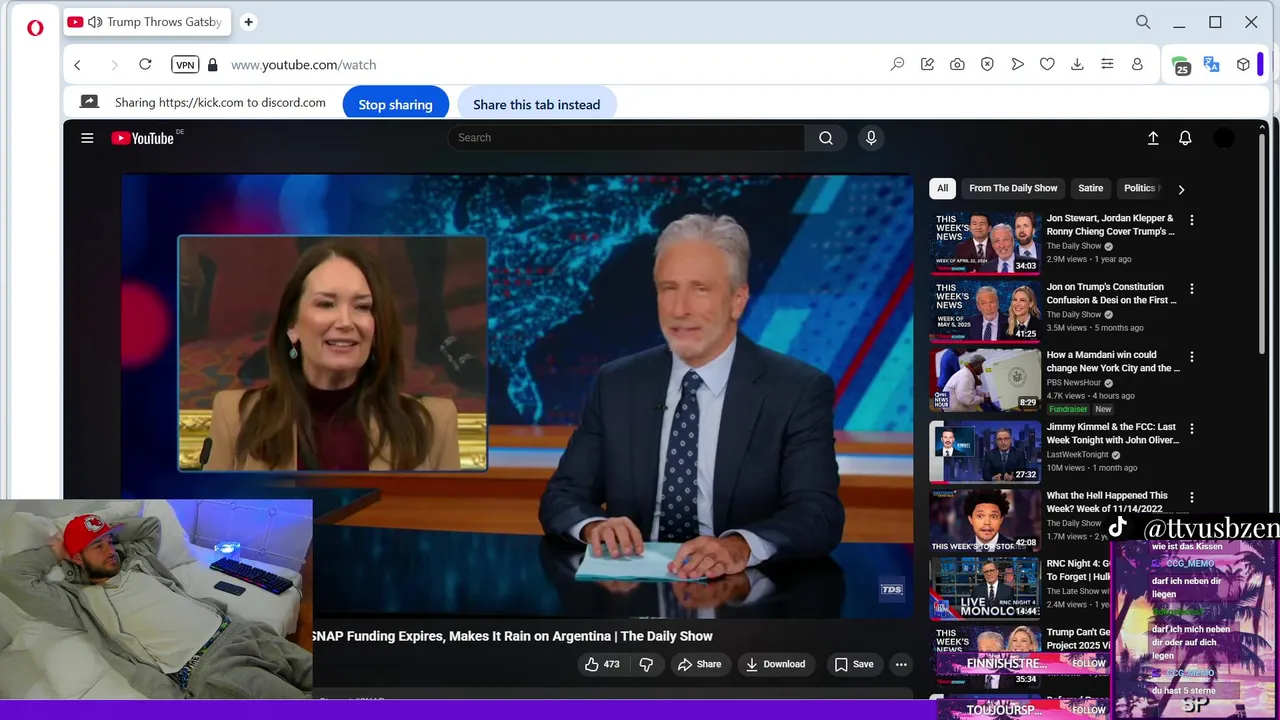Open the ad blocker shield icon
This screenshot has width=1280, height=720.
(987, 64)
